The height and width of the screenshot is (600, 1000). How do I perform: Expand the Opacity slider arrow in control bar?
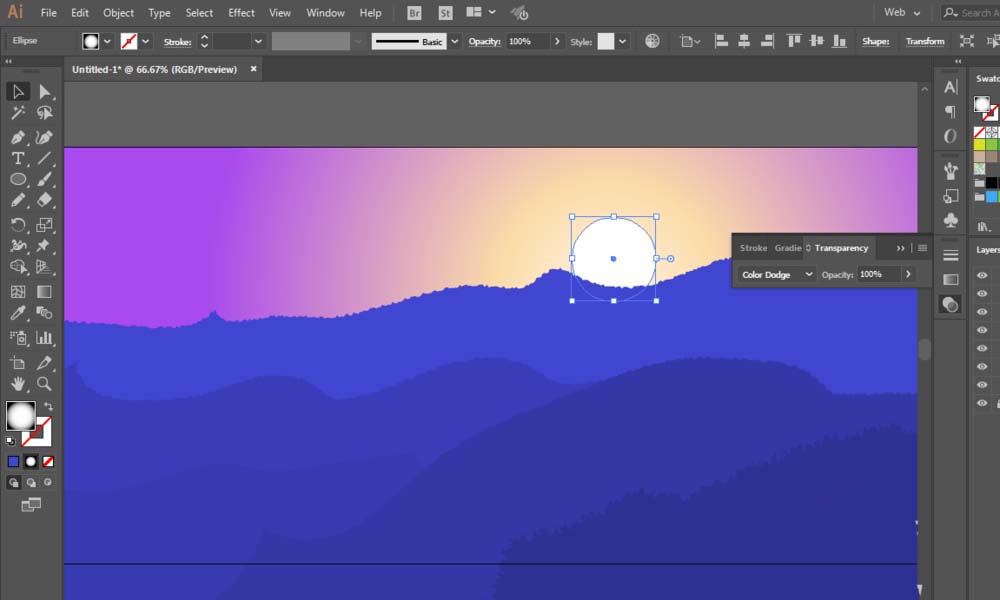[557, 41]
